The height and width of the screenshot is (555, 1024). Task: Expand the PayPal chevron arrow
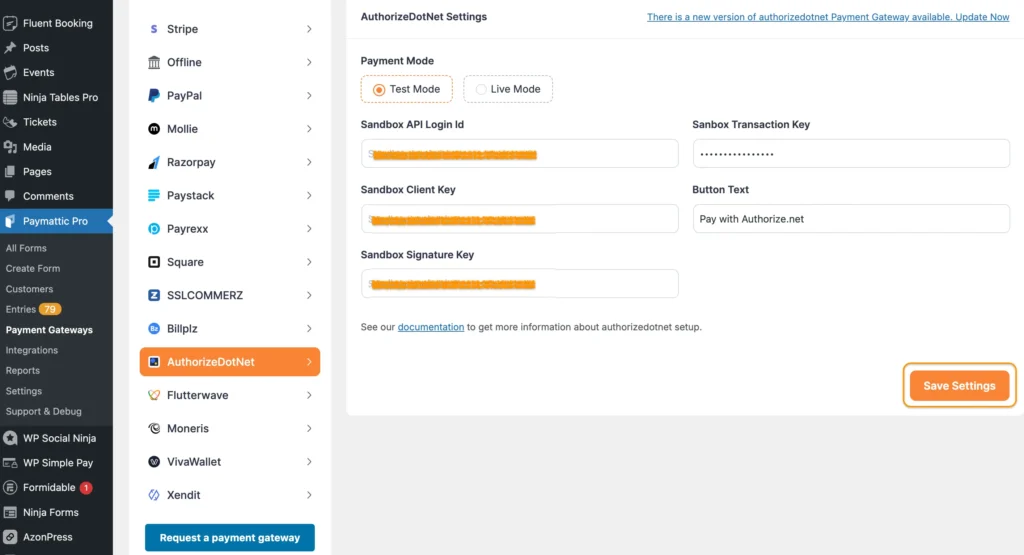click(x=309, y=95)
